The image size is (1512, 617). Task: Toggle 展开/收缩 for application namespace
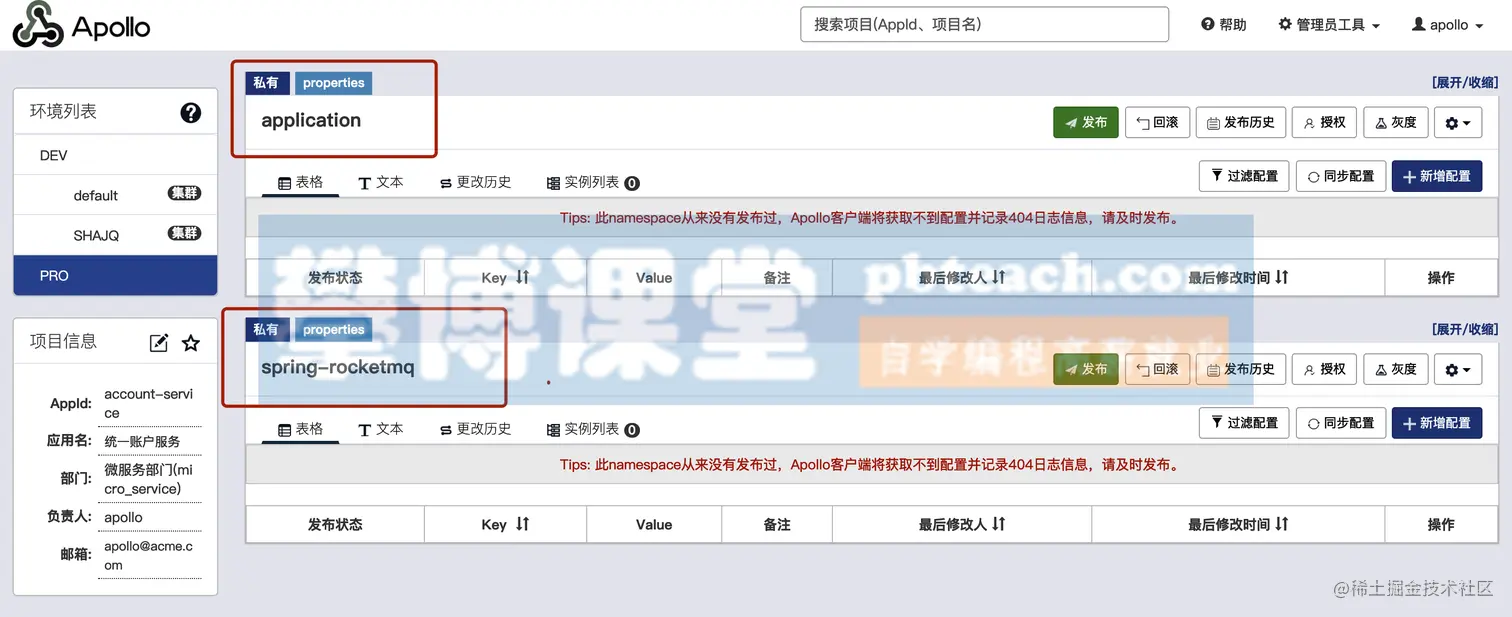tap(1465, 82)
